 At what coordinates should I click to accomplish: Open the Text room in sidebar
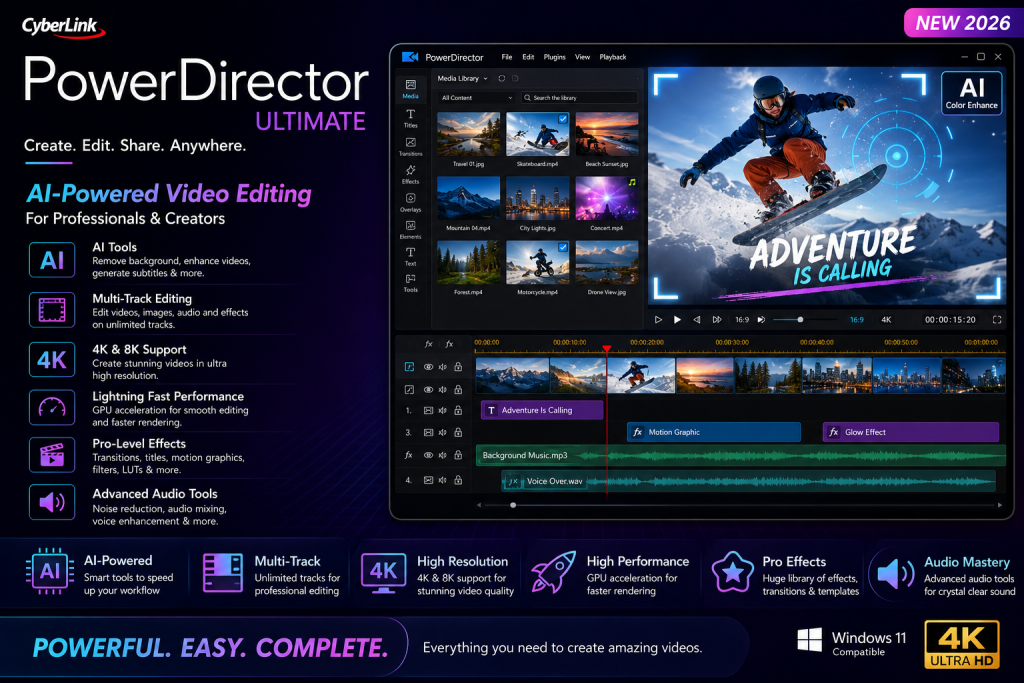410,256
